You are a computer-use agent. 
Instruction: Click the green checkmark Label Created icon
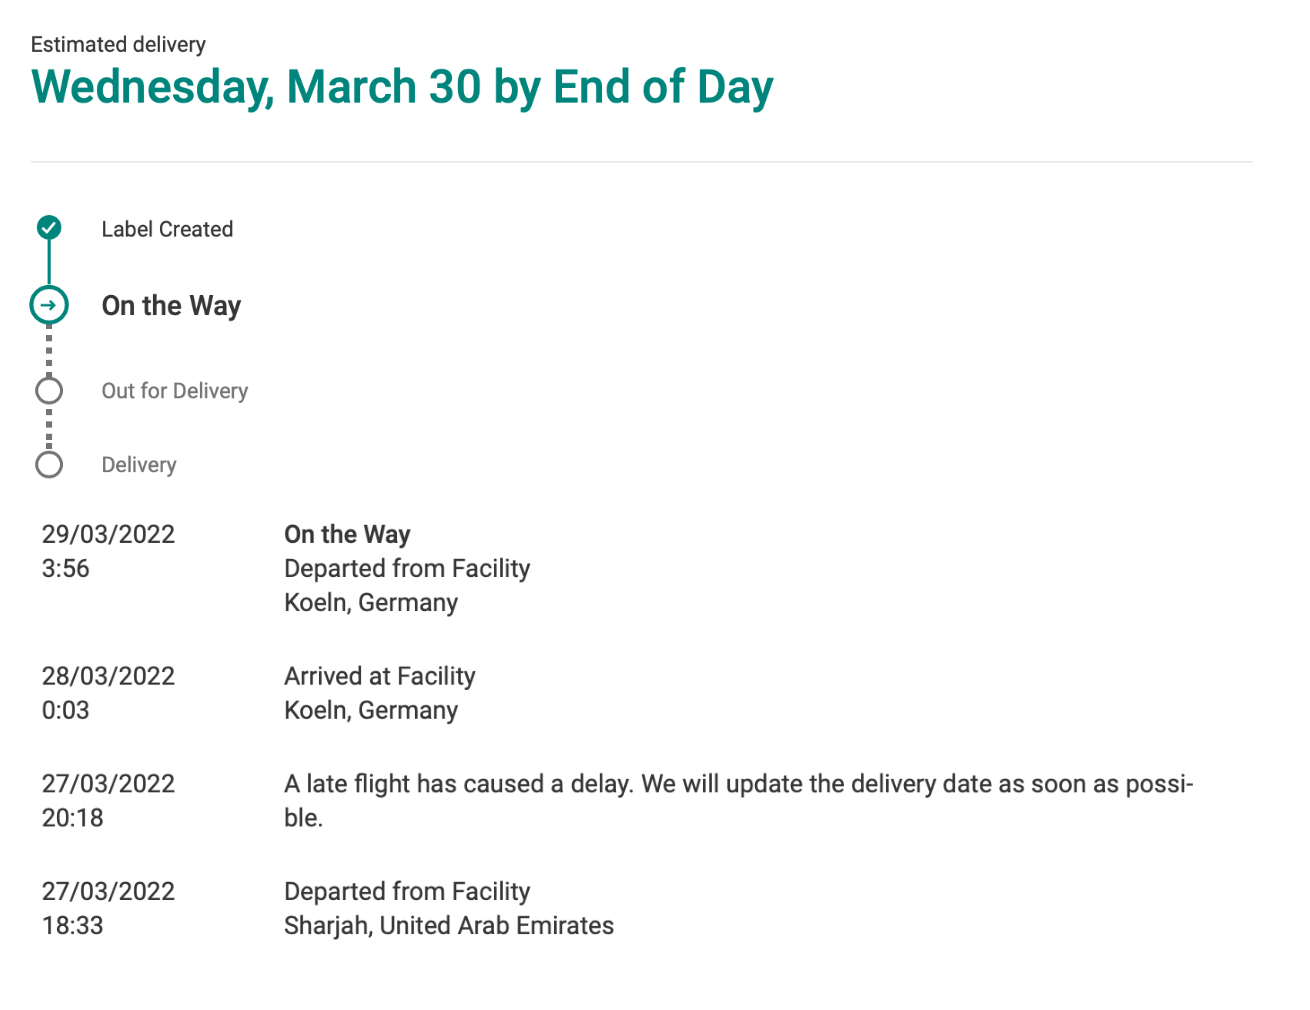click(x=49, y=228)
